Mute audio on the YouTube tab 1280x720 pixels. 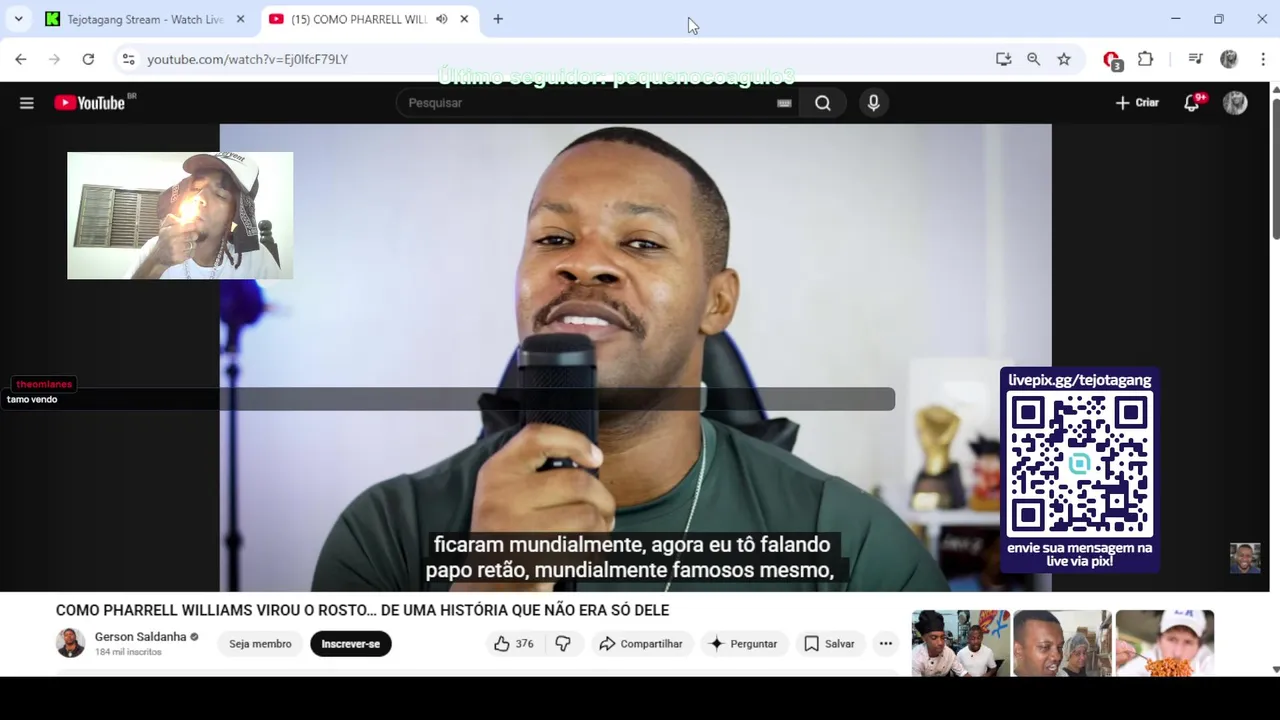[x=441, y=19]
